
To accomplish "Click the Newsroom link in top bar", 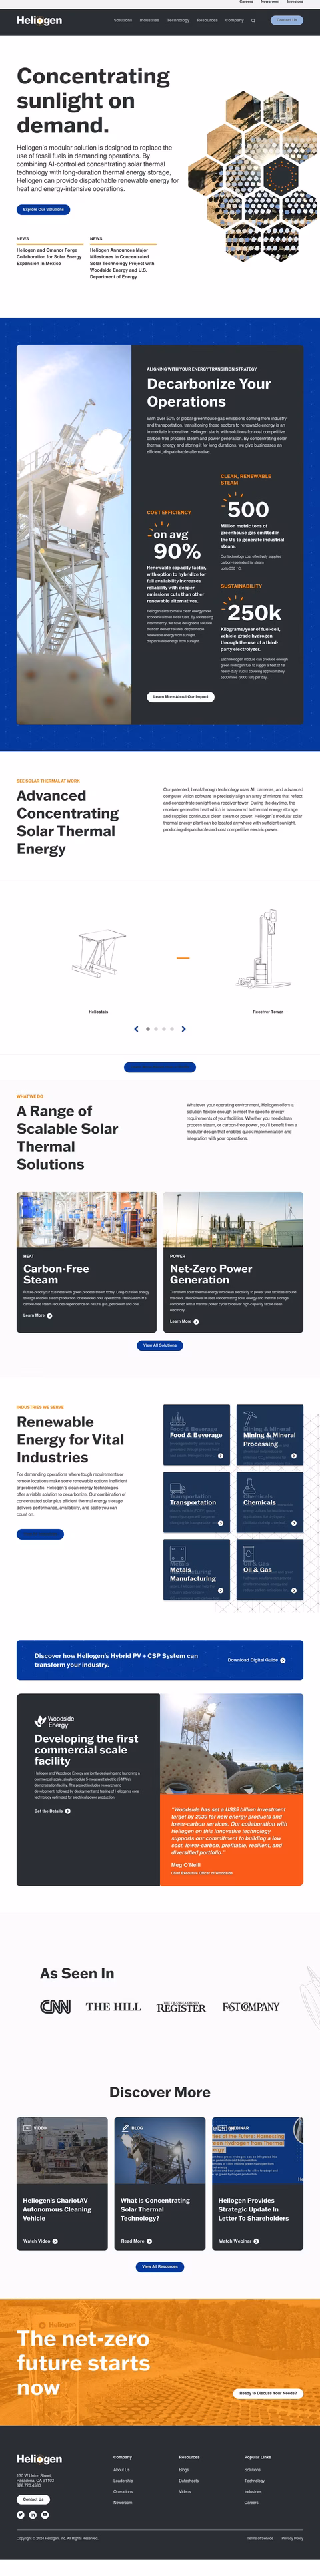I will [270, 2].
